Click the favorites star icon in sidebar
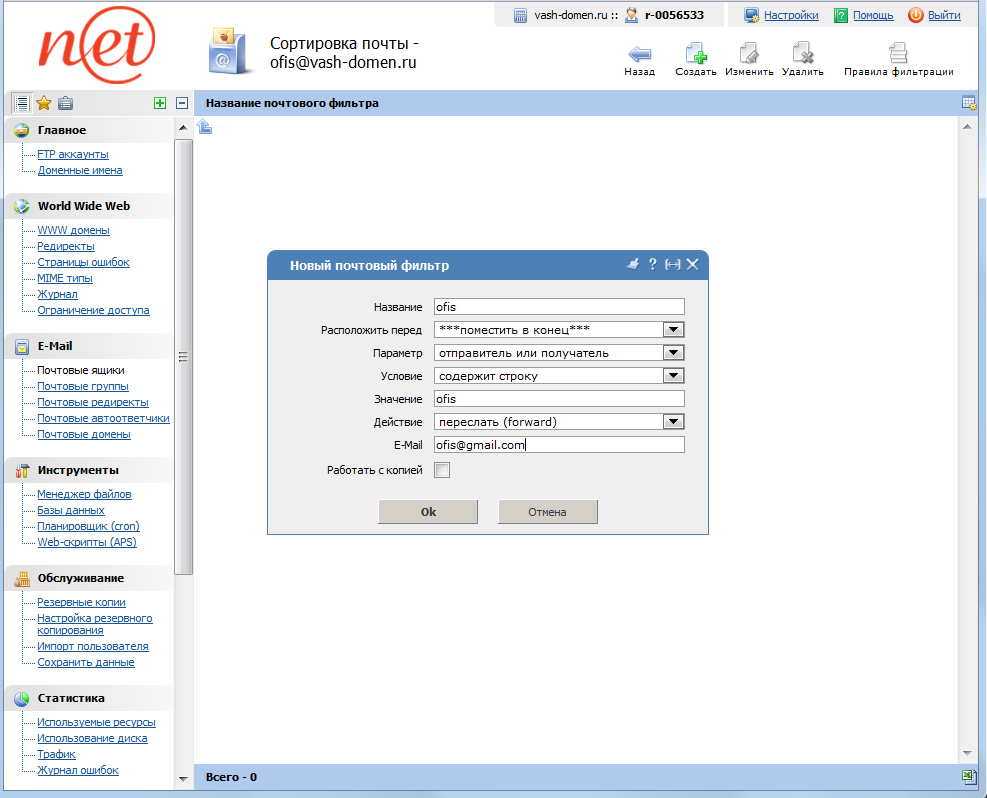Viewport: 987px width, 798px height. 44,103
